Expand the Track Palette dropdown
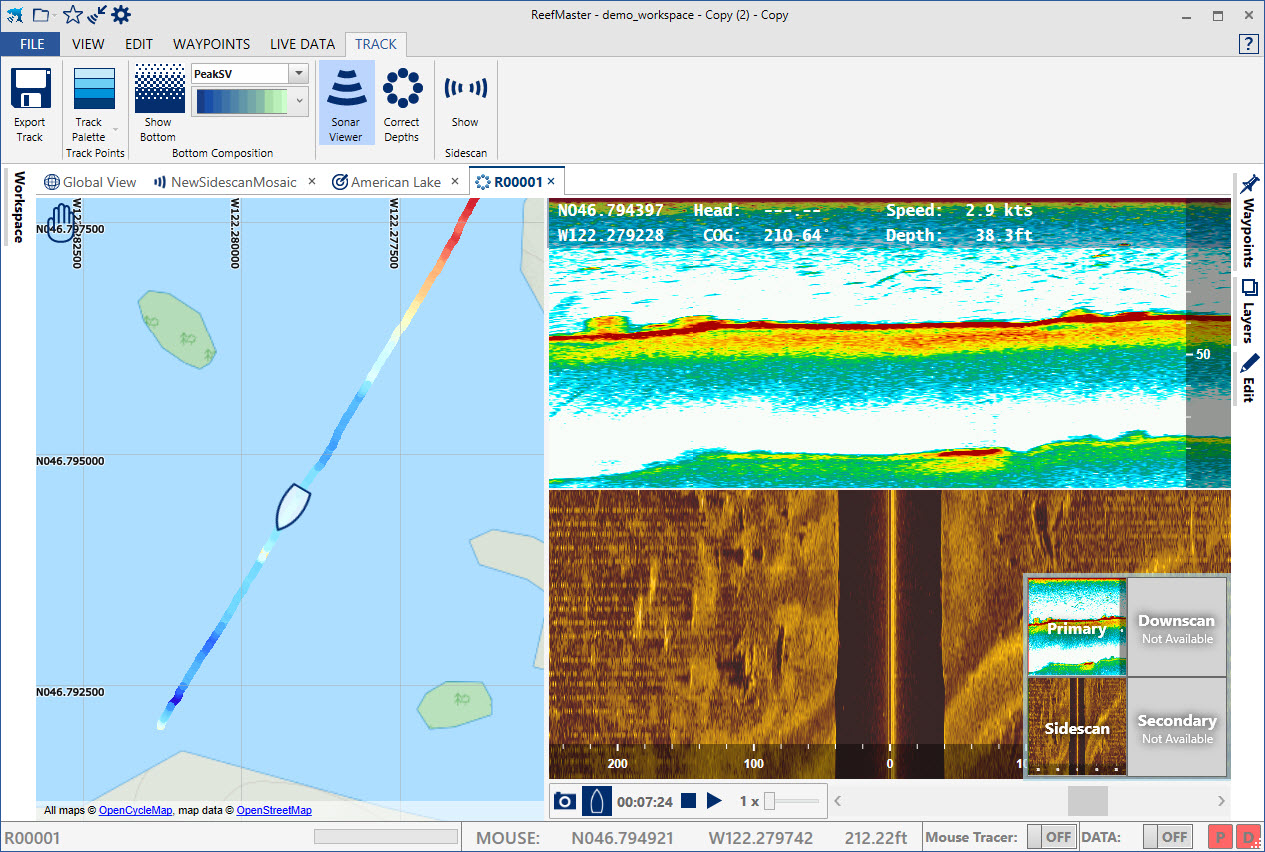The height and width of the screenshot is (852, 1265). click(115, 130)
